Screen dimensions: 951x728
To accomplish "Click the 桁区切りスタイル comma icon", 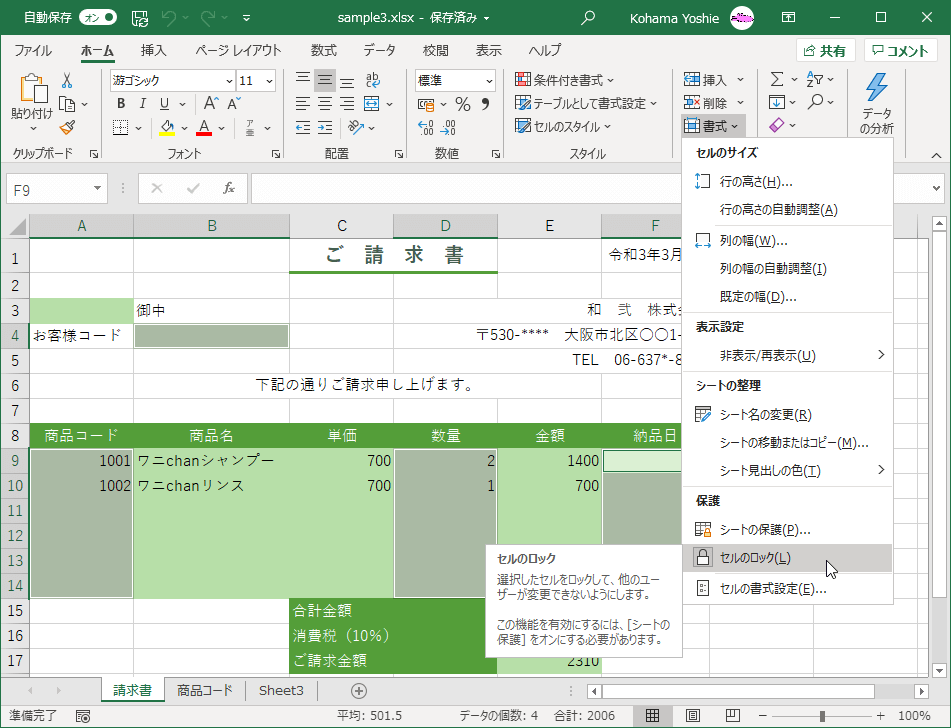I will [487, 102].
